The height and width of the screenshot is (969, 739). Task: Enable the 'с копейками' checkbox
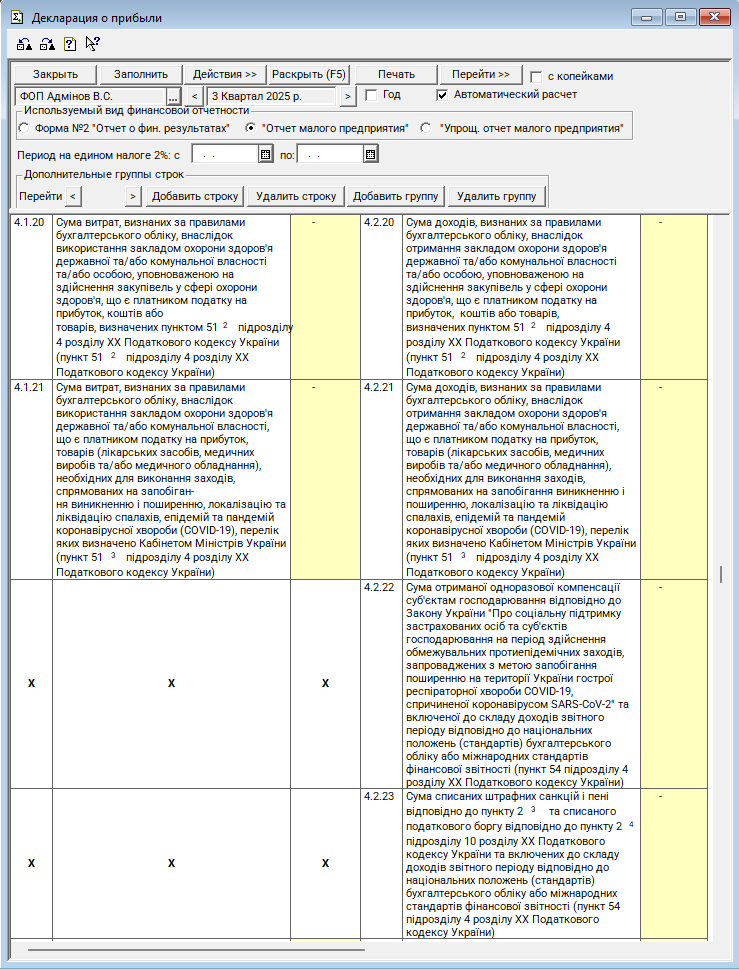(537, 77)
